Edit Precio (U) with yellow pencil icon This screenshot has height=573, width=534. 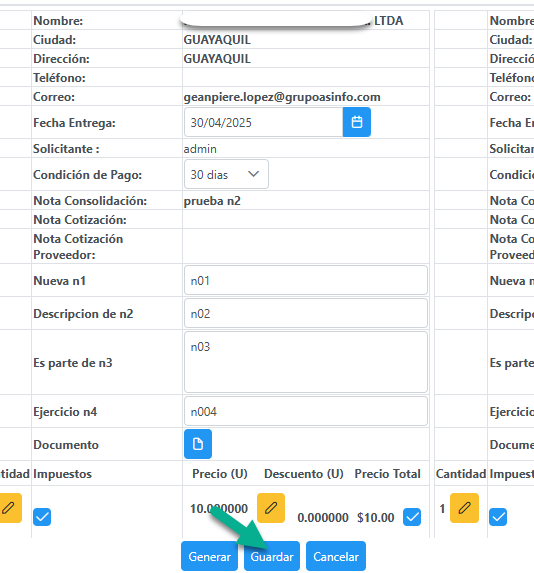coord(271,508)
